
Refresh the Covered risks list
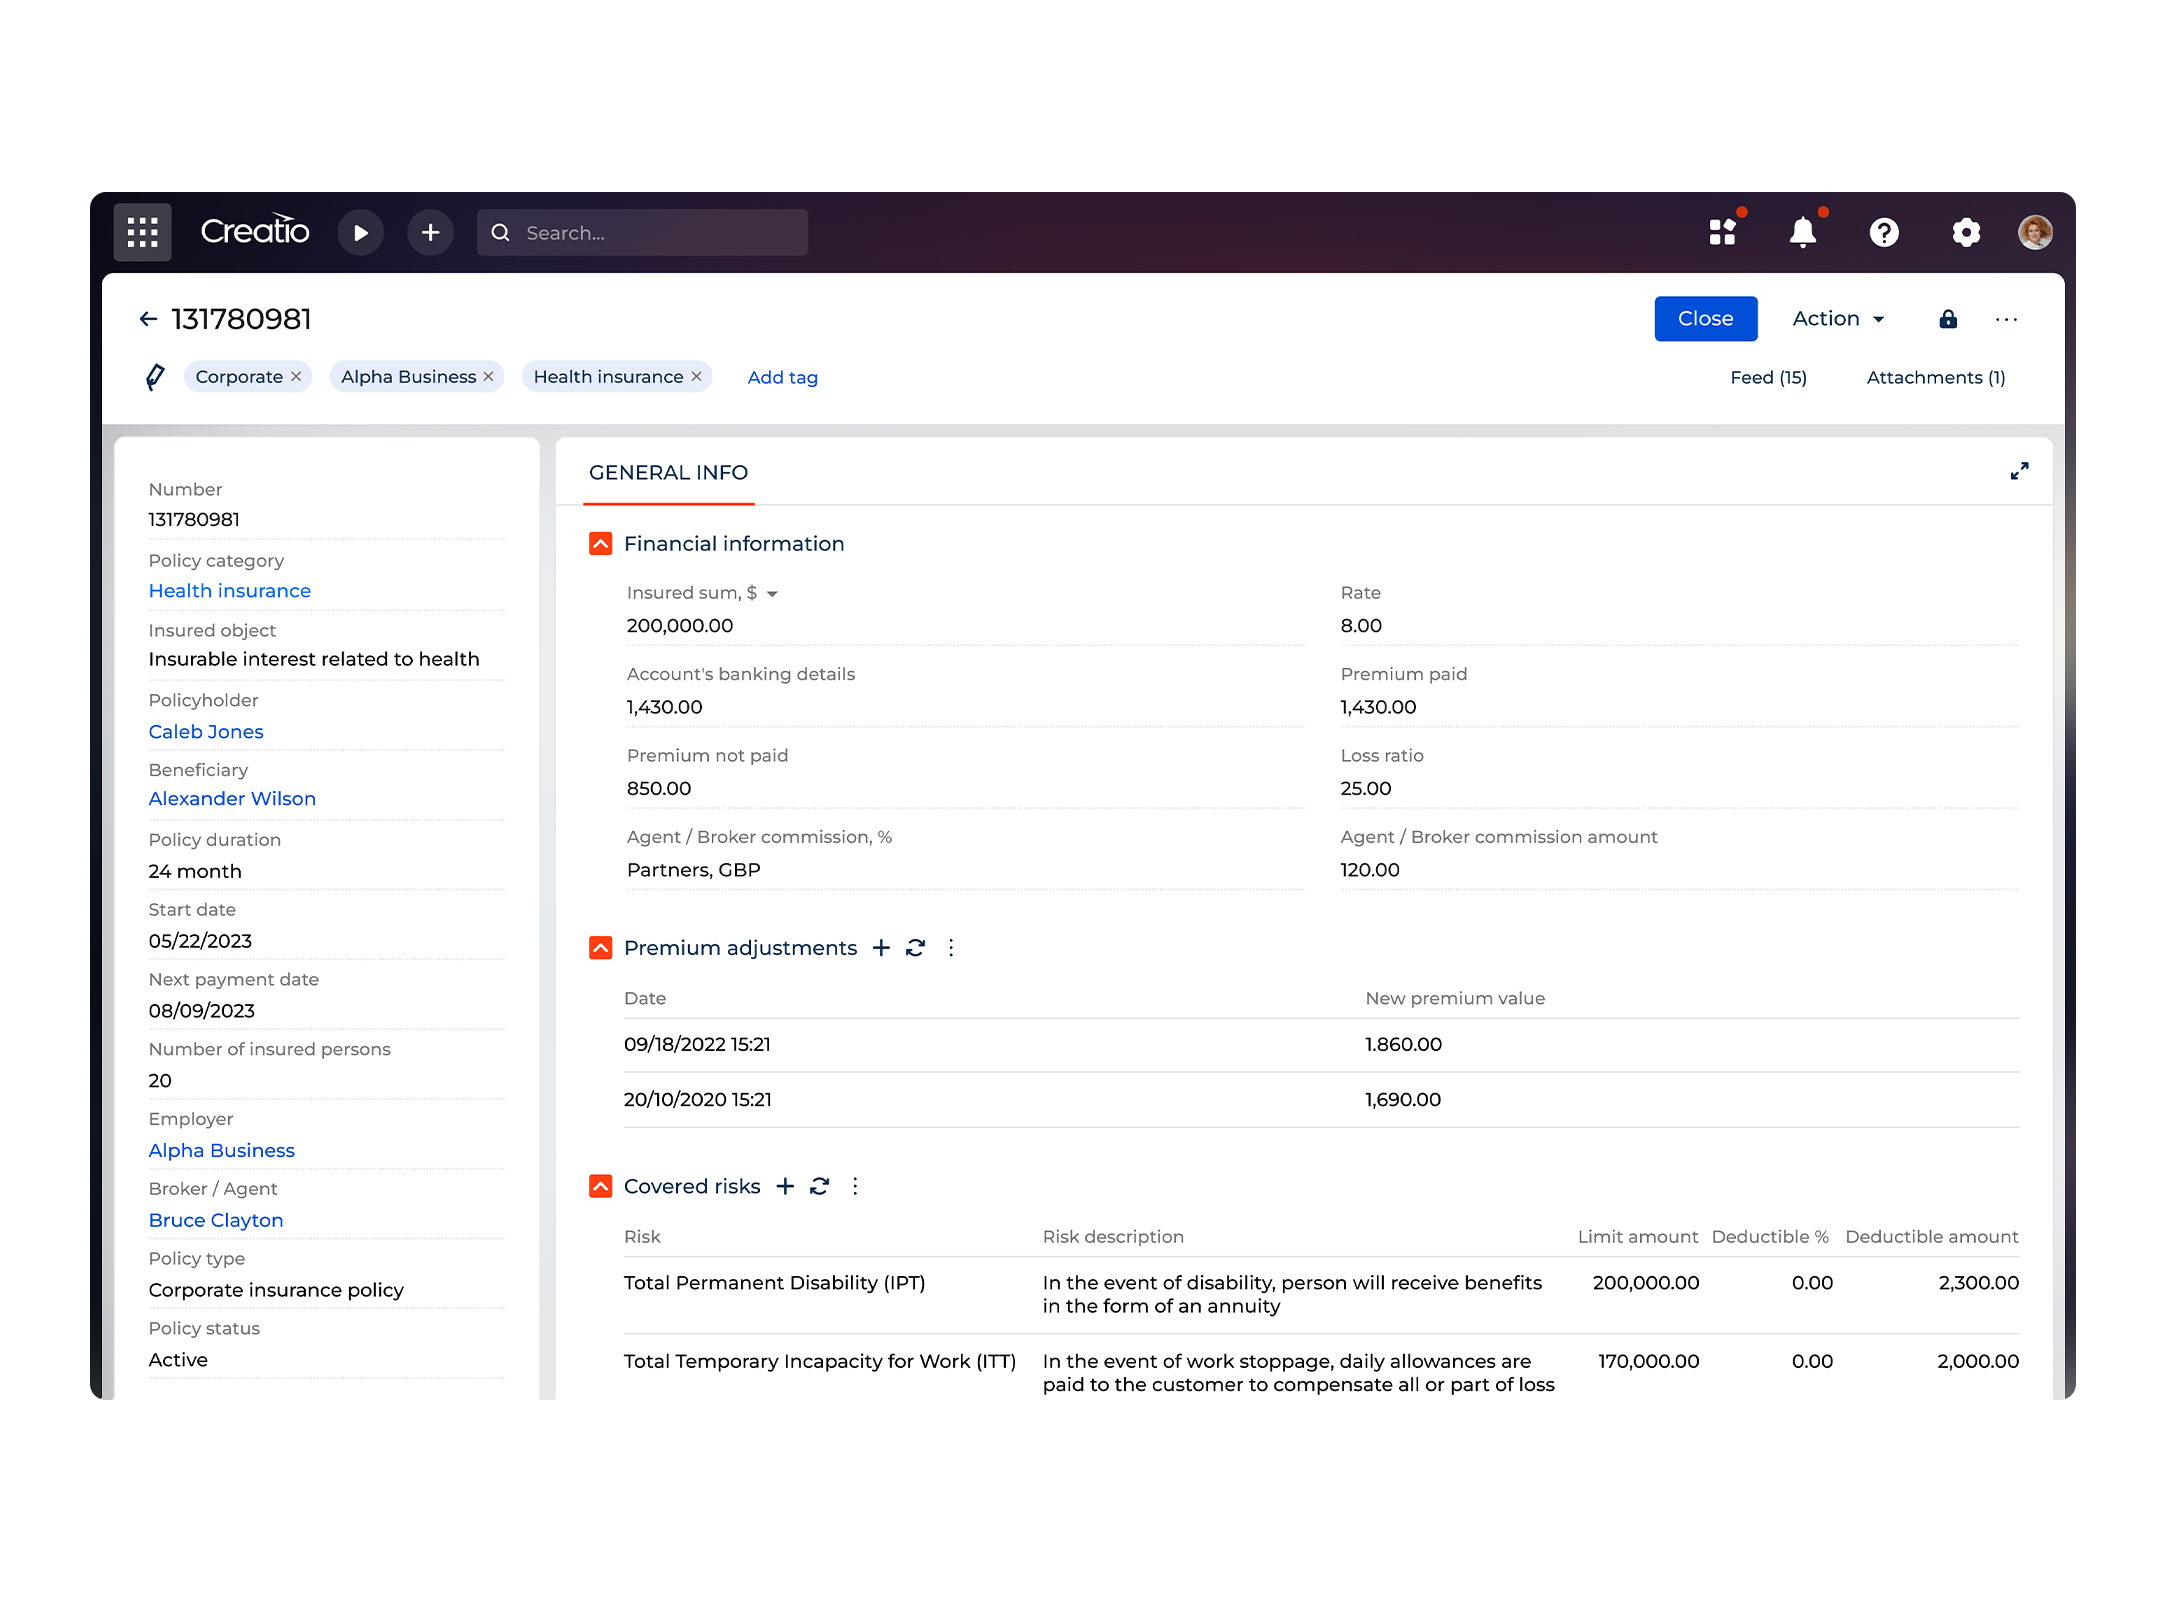[819, 1186]
